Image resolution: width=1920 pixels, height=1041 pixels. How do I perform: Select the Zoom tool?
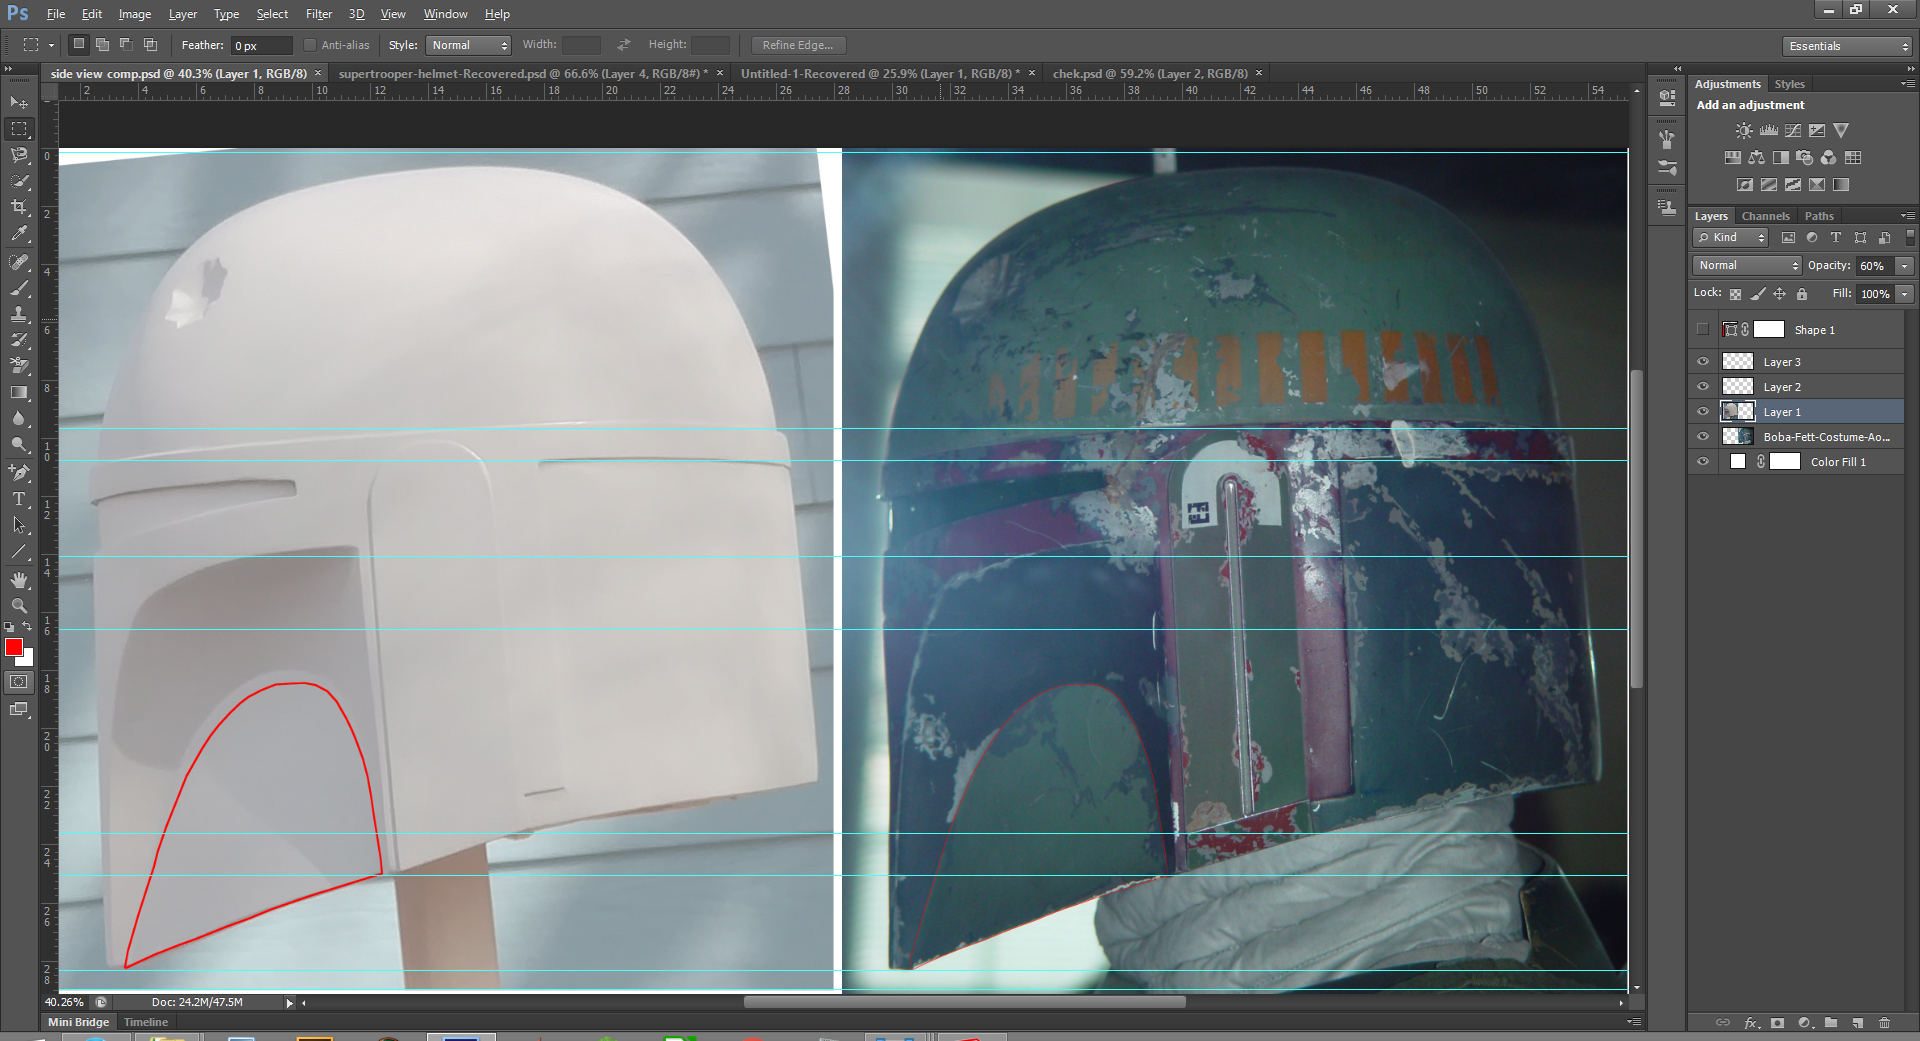pyautogui.click(x=19, y=605)
